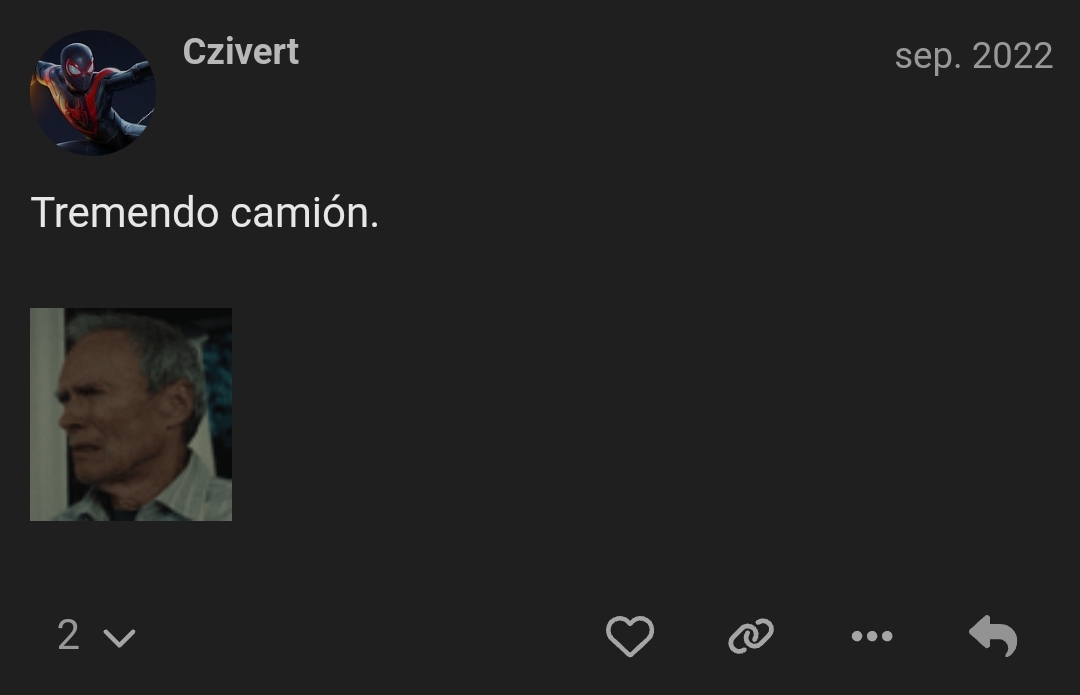1080x695 pixels.
Task: Click the sep. 2022 post date
Action: tap(973, 56)
